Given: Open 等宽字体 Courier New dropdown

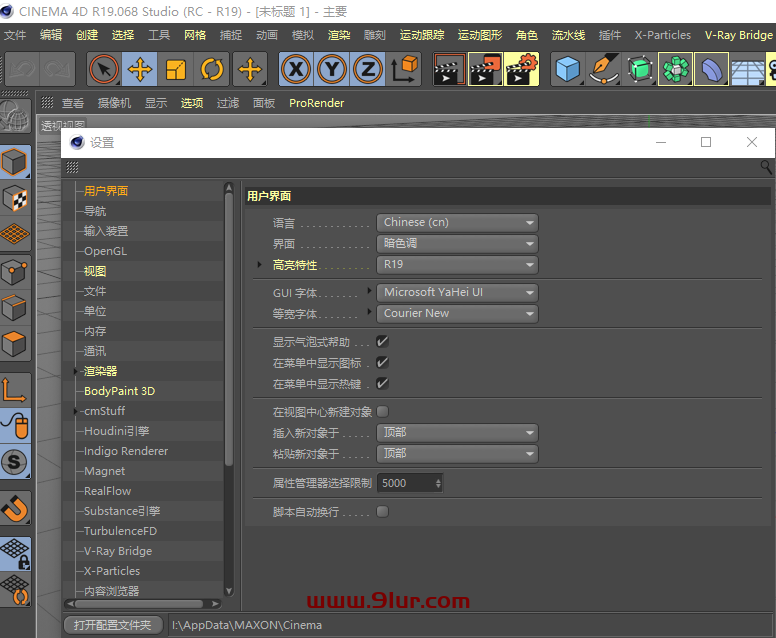Looking at the screenshot, I should (457, 313).
